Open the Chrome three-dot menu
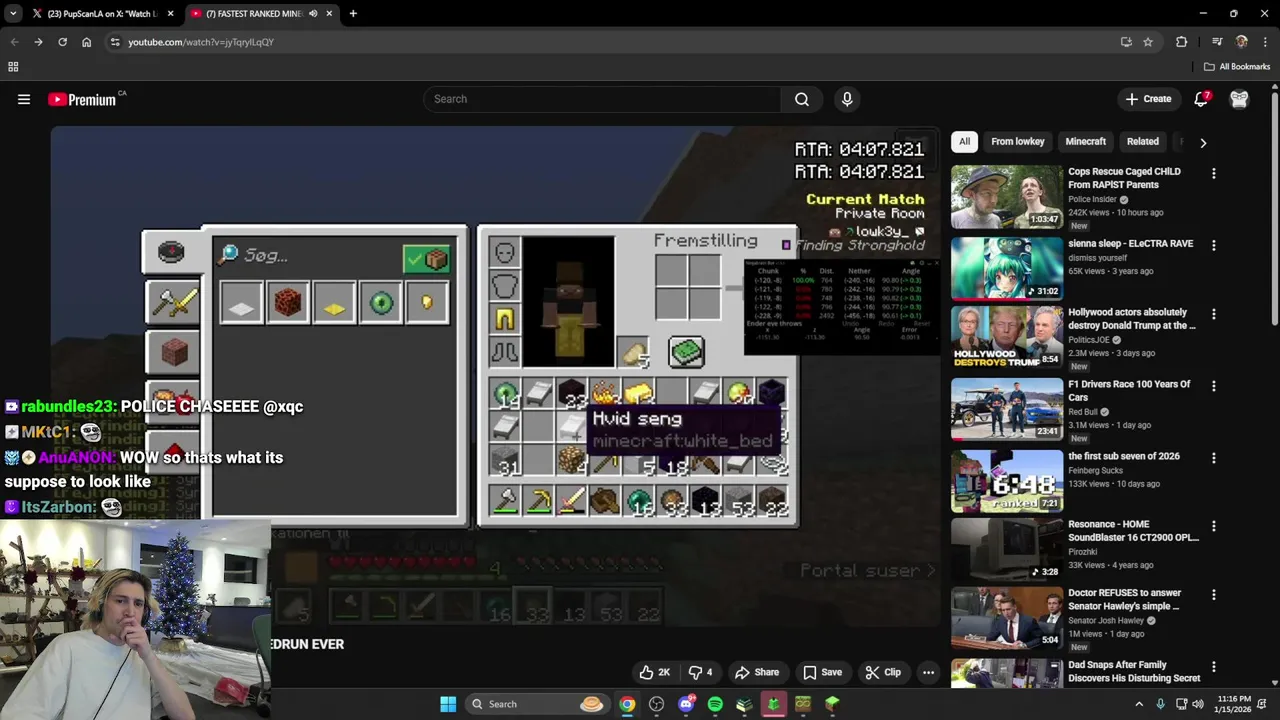The image size is (1280, 720). coord(1265,42)
